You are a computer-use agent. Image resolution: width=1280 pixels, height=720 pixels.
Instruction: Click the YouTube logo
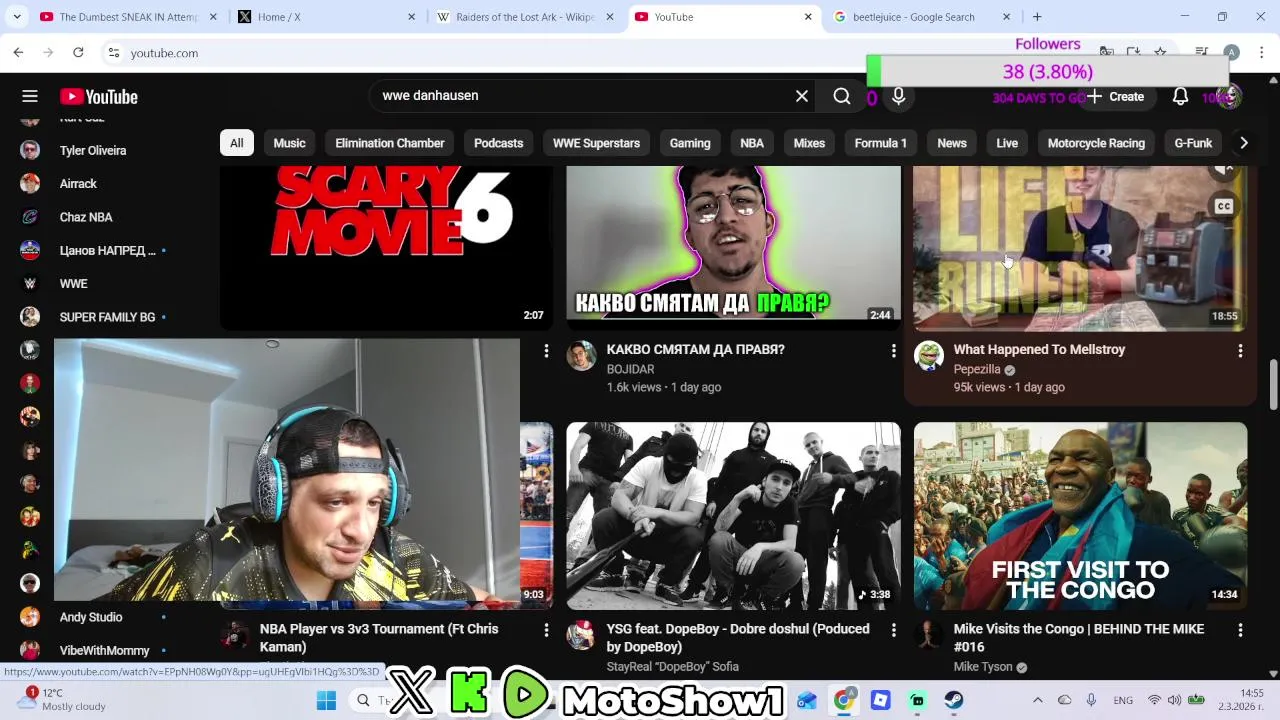coord(99,96)
